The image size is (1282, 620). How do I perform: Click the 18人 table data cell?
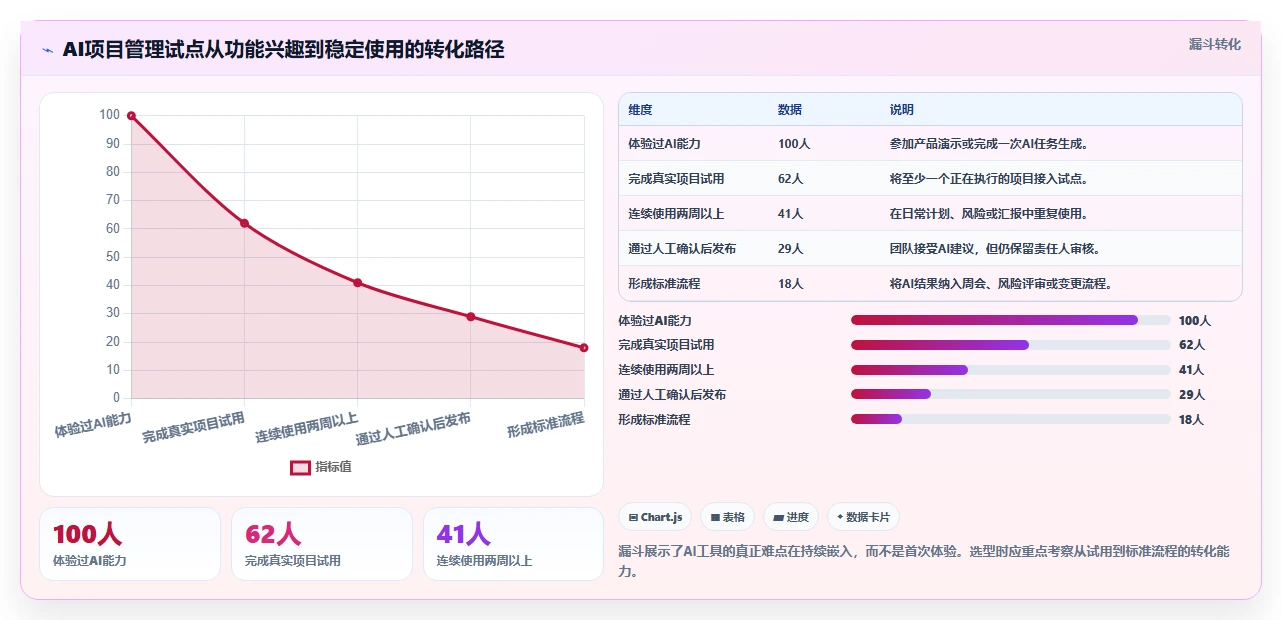[825, 284]
